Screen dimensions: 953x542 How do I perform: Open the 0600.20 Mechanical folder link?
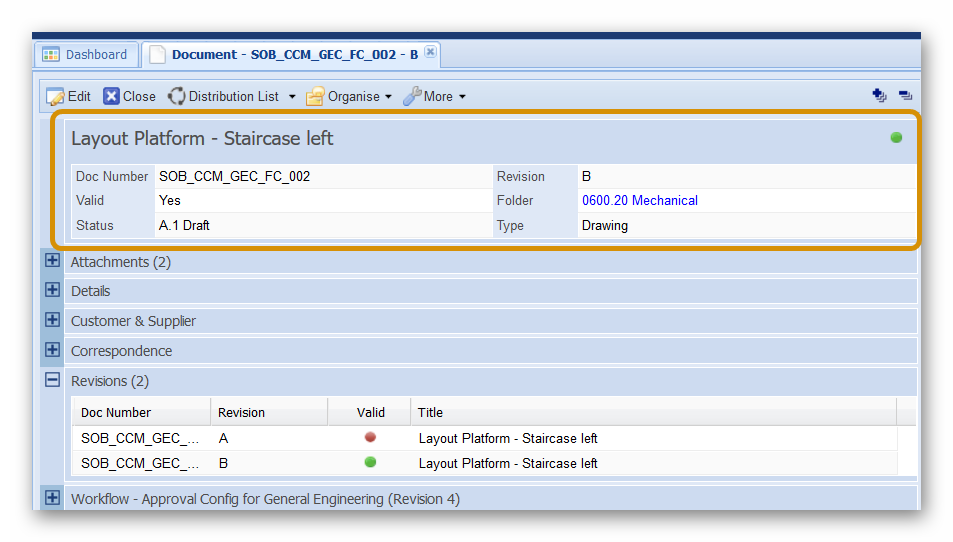coord(639,201)
